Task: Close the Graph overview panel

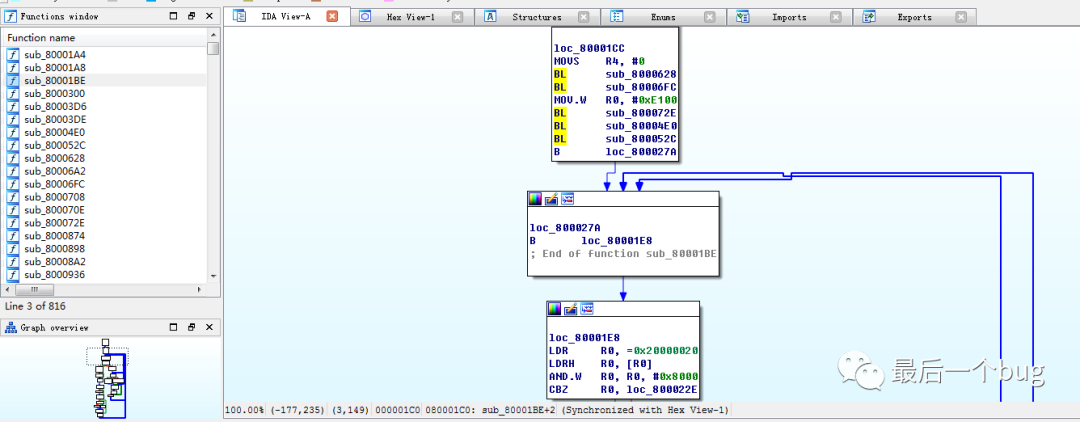Action: 209,328
